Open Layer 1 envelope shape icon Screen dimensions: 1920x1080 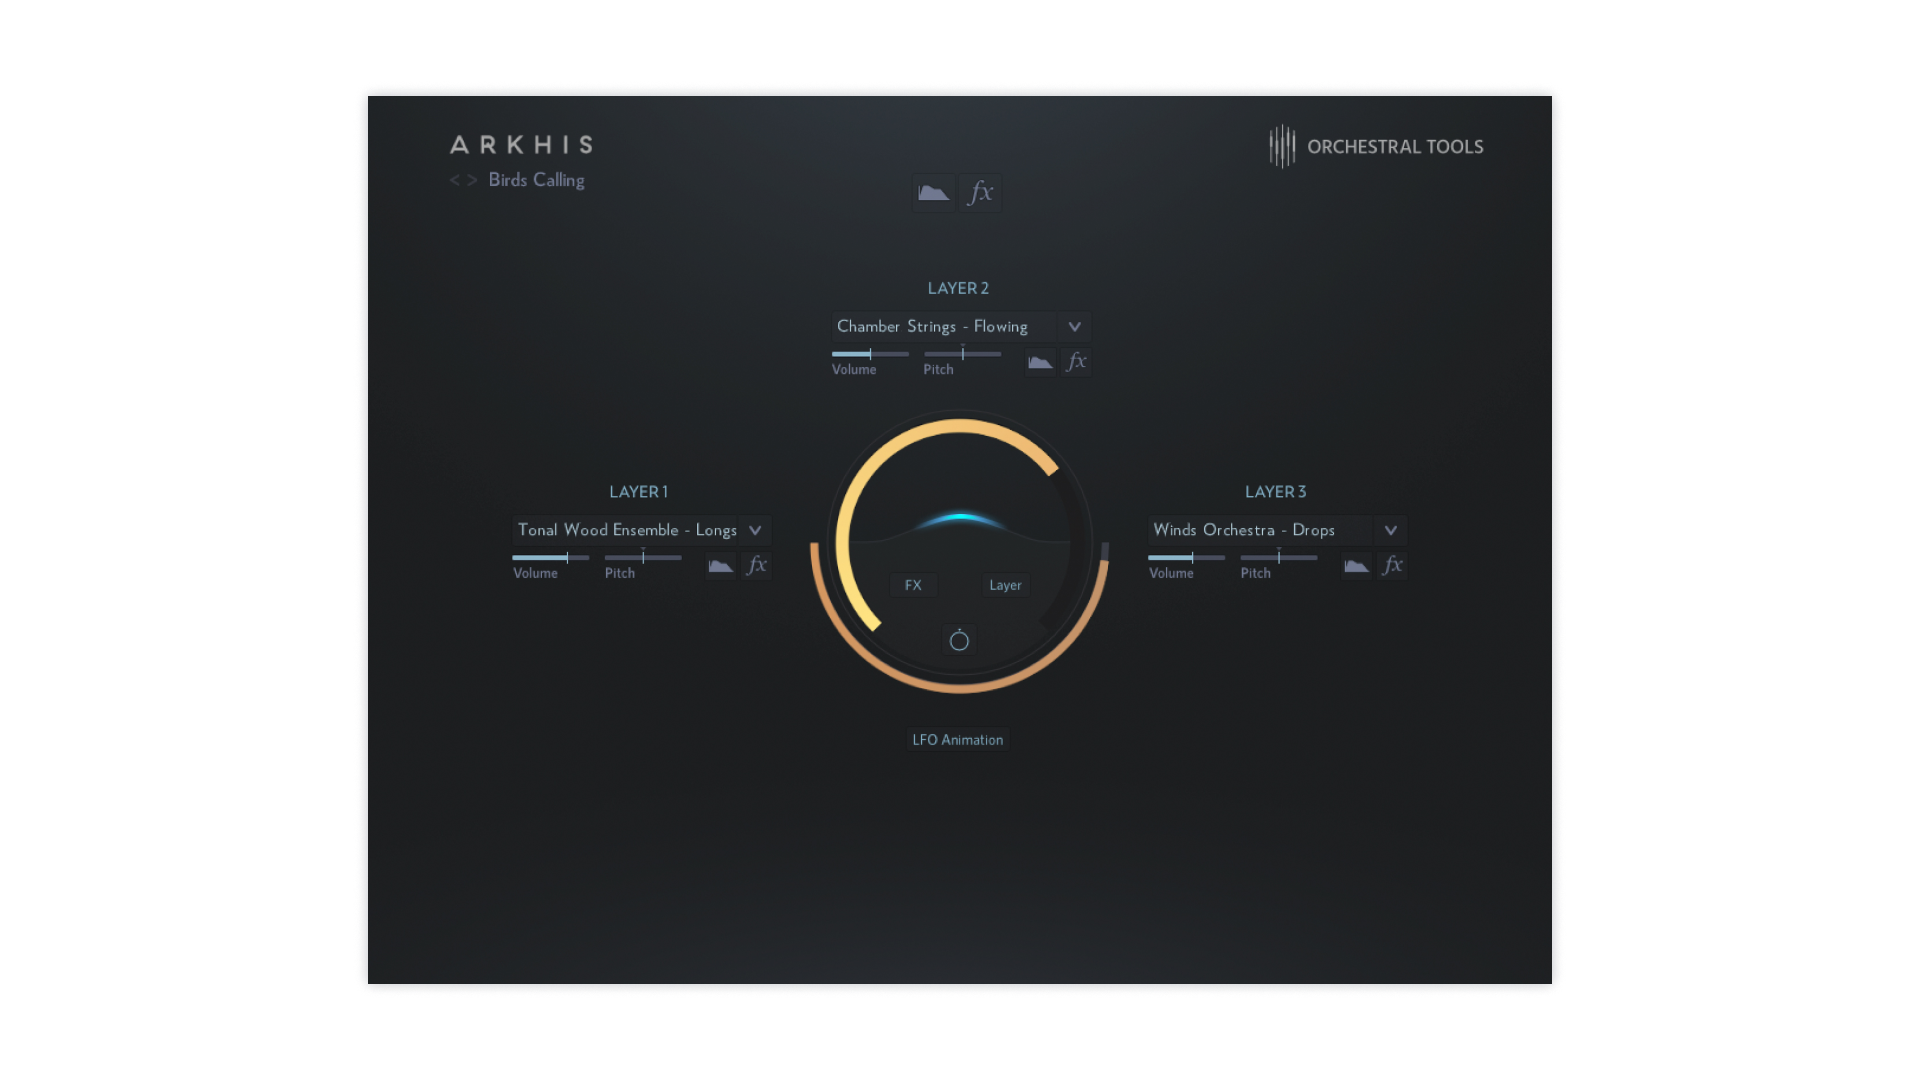click(x=720, y=566)
